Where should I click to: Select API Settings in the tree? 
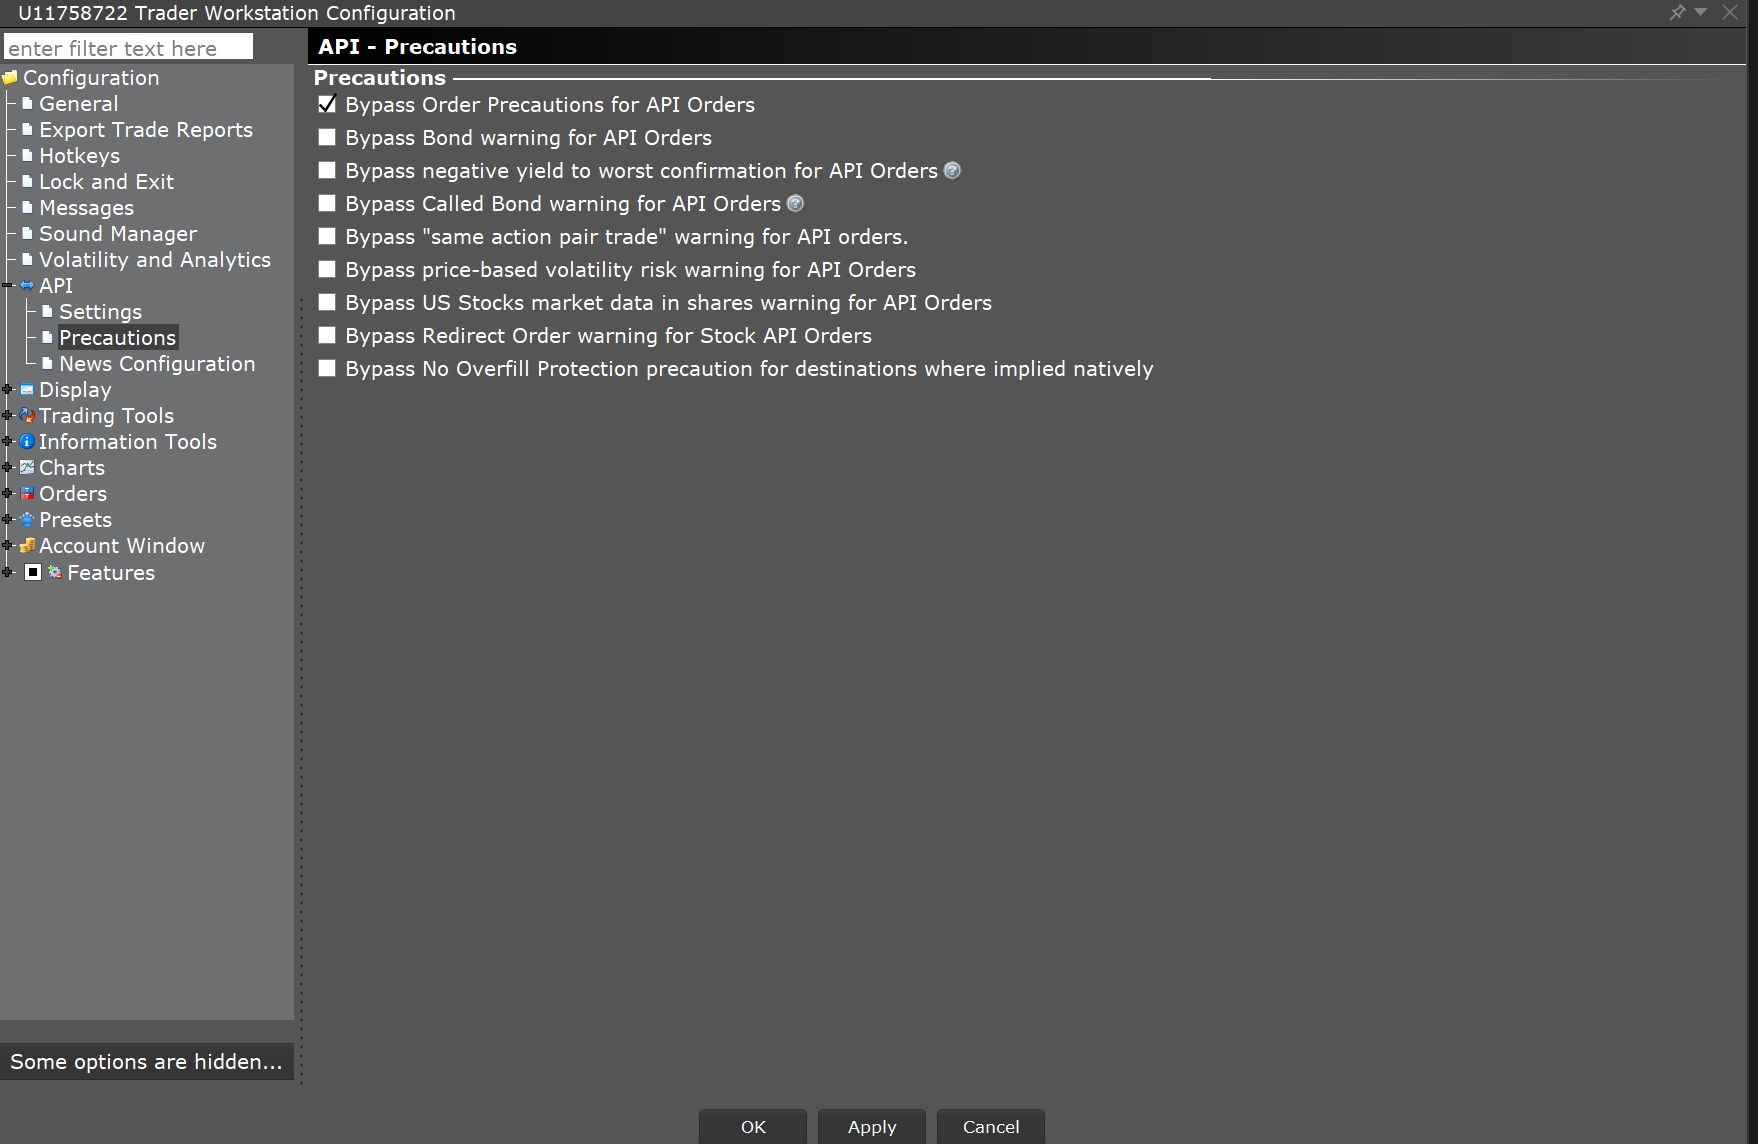(x=100, y=312)
